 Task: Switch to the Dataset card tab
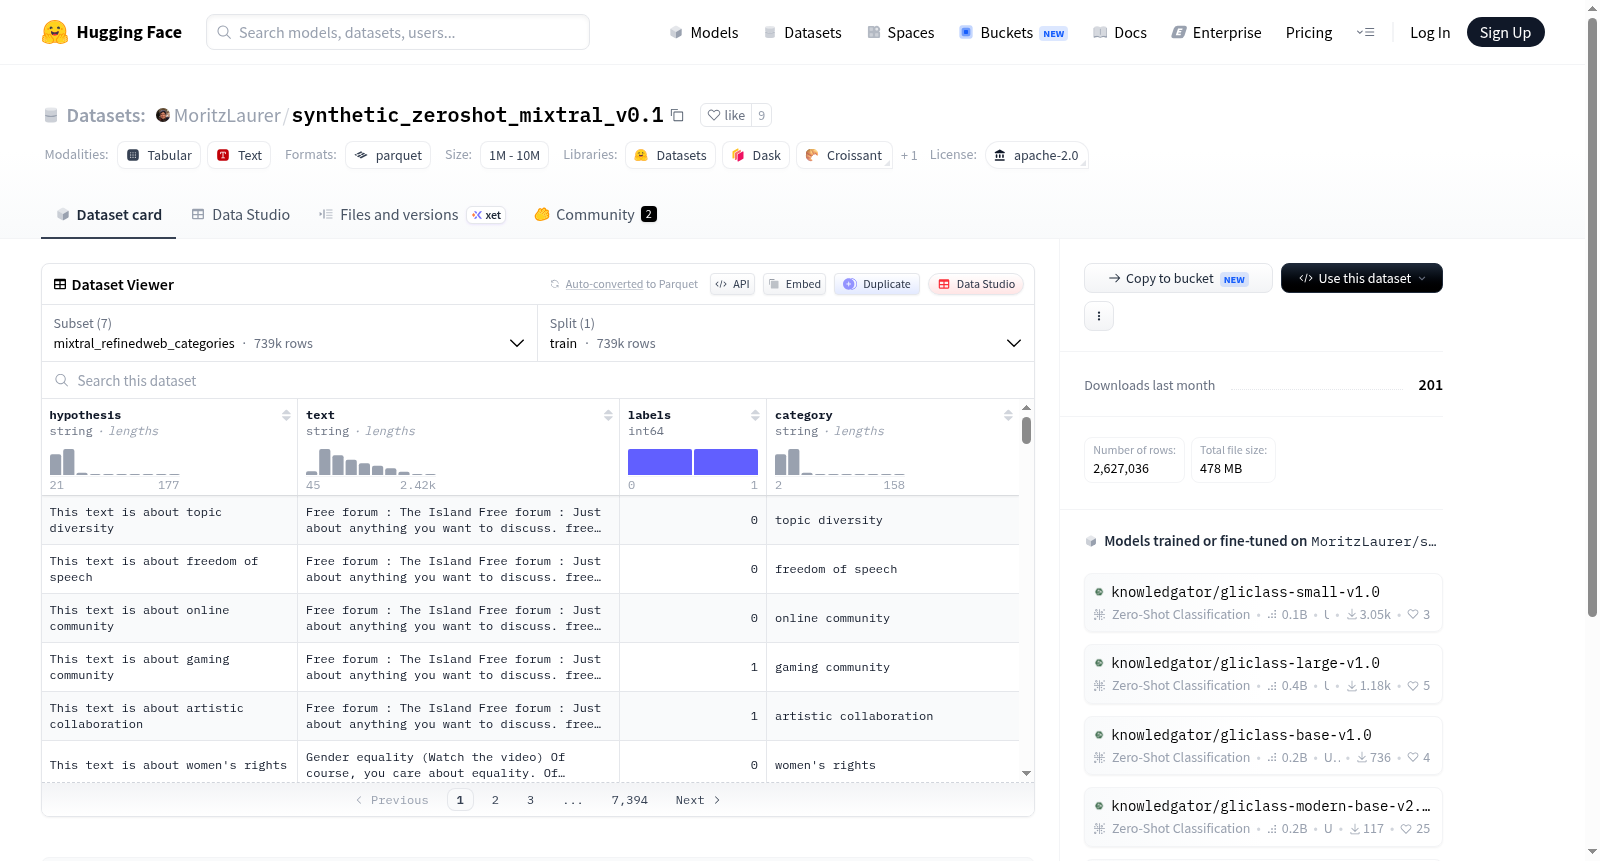click(108, 214)
